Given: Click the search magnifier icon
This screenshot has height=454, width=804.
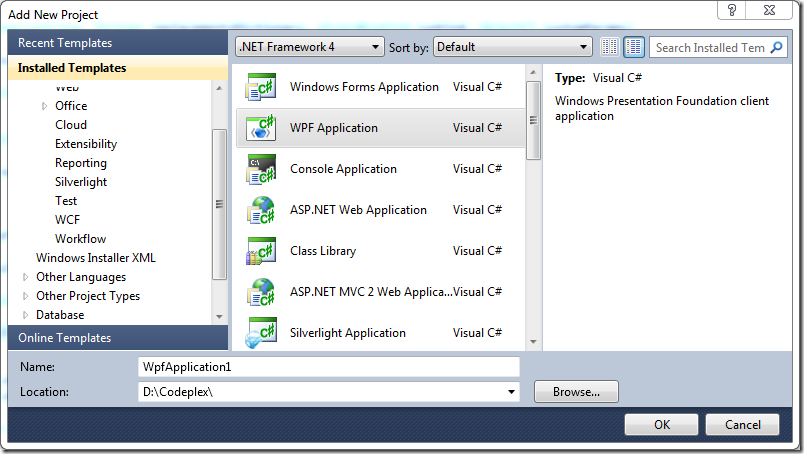Looking at the screenshot, I should 777,47.
